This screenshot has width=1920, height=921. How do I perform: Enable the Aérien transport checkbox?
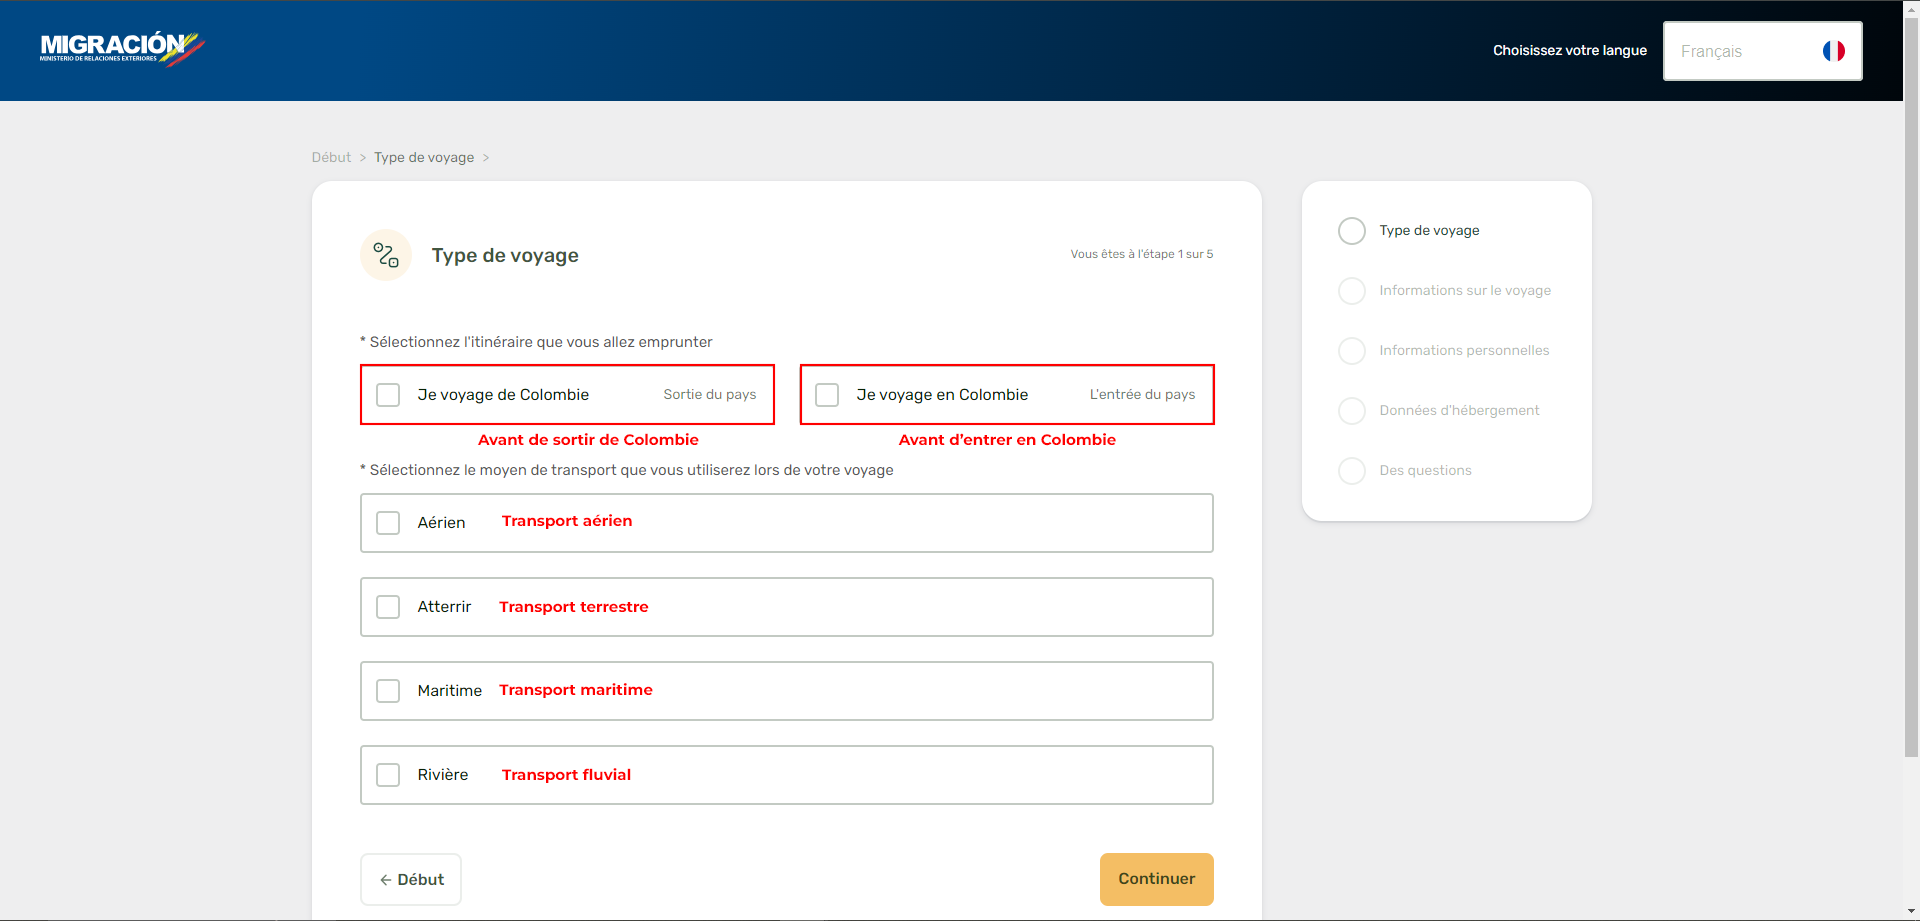(x=388, y=523)
